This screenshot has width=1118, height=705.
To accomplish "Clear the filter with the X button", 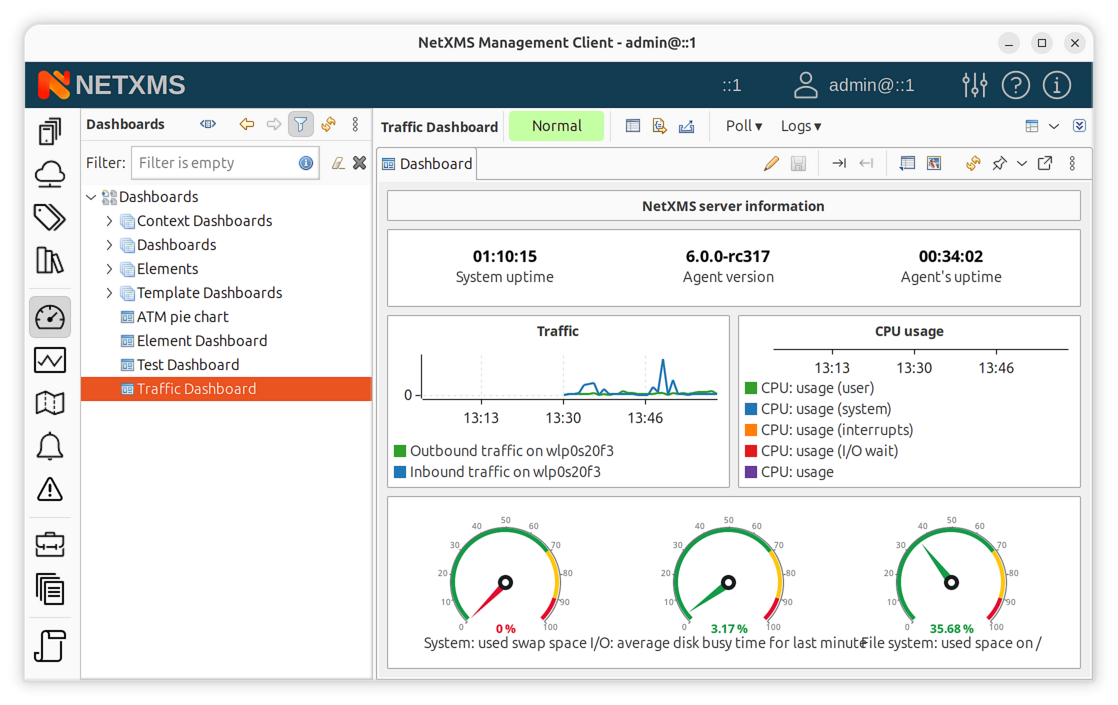I will coord(359,162).
